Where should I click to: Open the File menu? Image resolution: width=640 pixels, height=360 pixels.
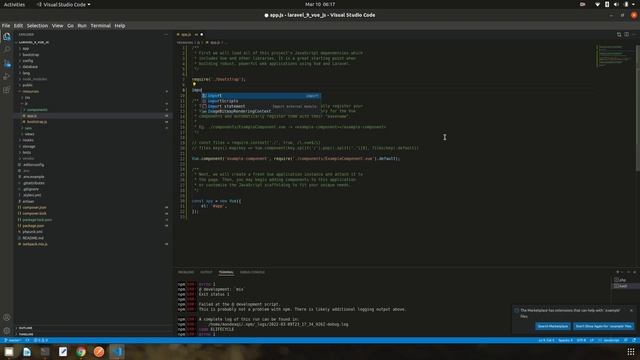pos(6,26)
